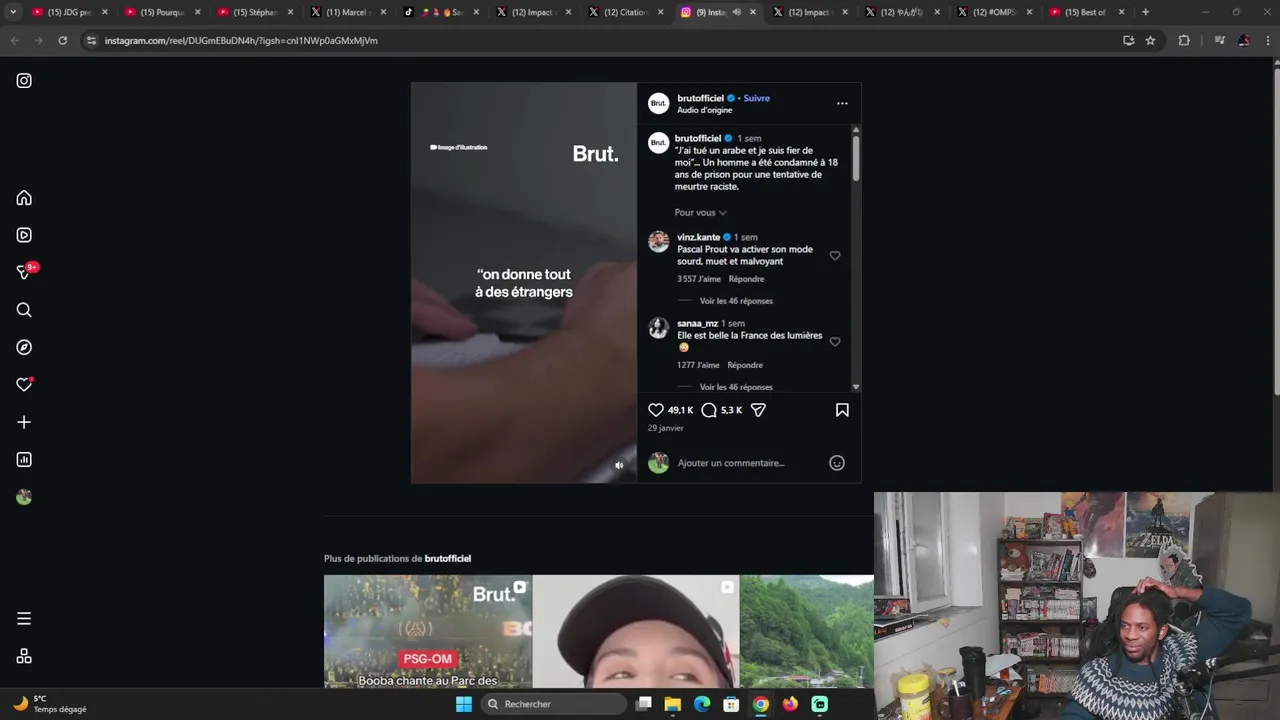Open brutofficiel profile from header name
The image size is (1280, 720).
tap(700, 98)
